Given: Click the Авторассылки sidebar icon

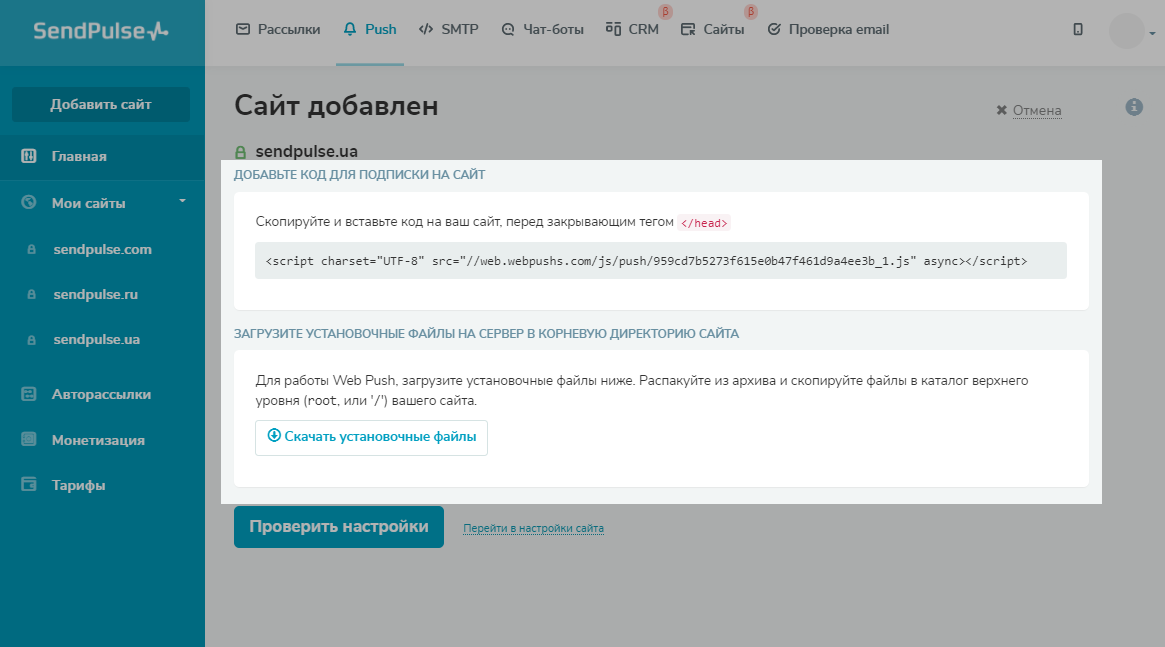Looking at the screenshot, I should pos(29,394).
